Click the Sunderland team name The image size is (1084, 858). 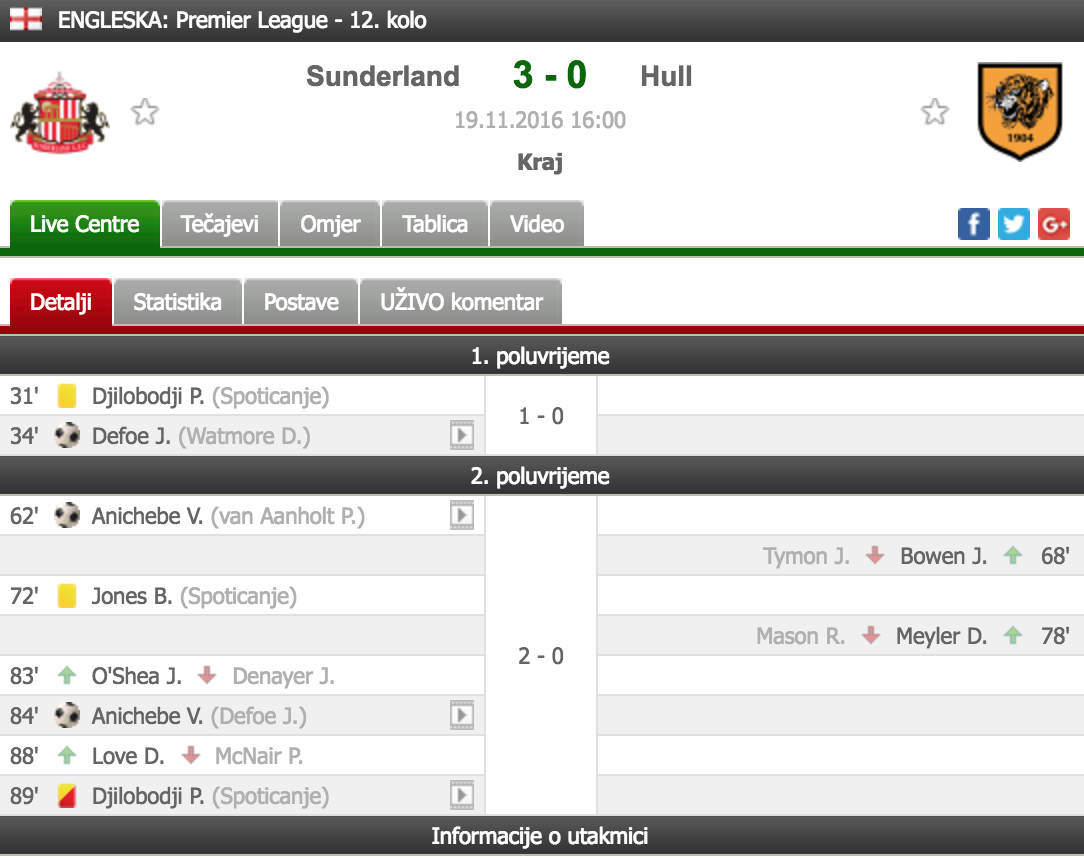(x=383, y=76)
